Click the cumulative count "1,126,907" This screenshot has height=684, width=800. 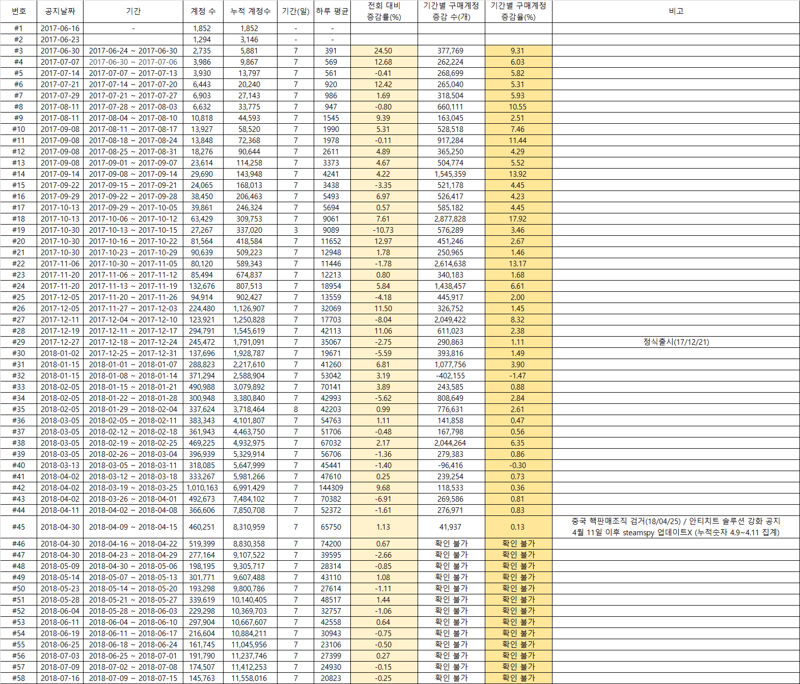[x=250, y=309]
